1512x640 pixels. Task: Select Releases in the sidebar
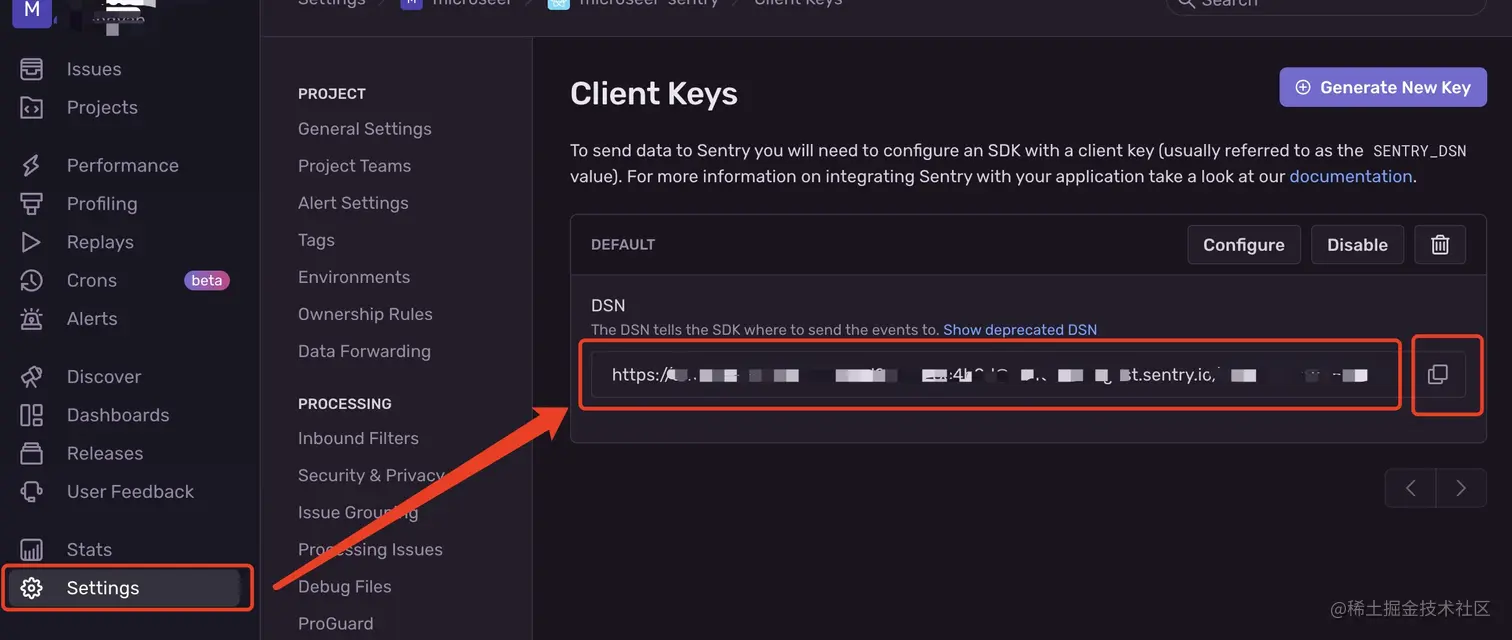(x=105, y=453)
